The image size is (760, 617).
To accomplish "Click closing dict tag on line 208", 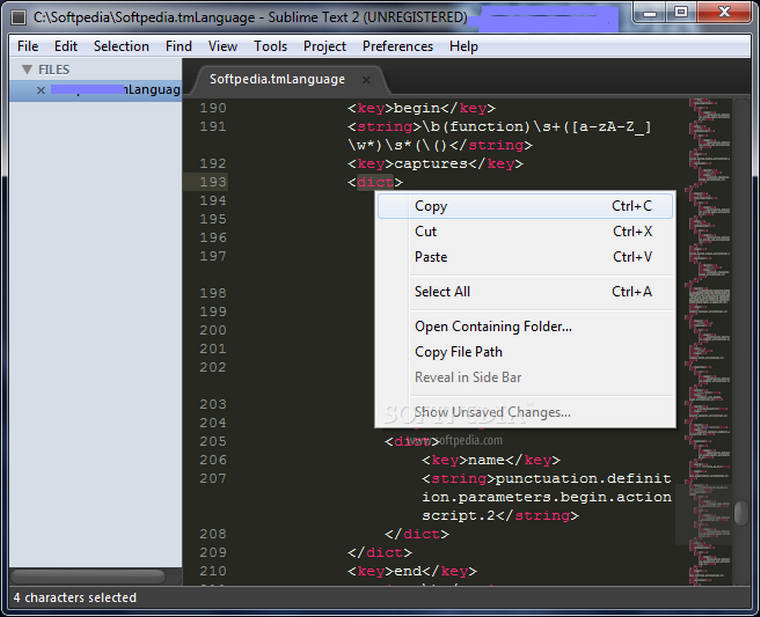I will point(417,534).
